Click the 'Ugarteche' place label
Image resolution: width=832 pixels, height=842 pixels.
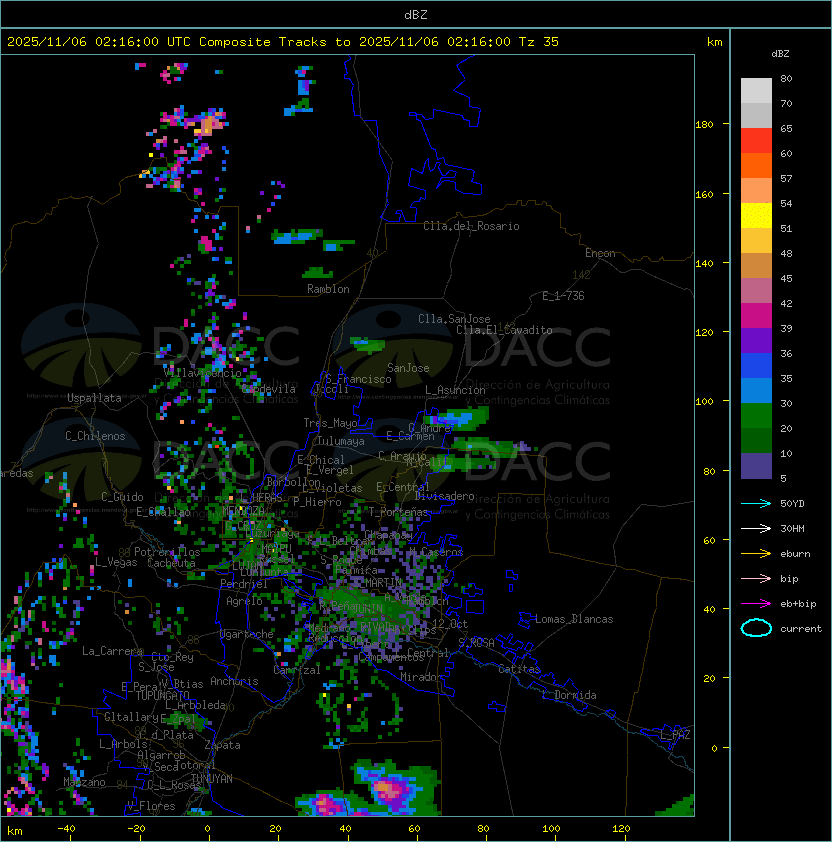coord(247,634)
